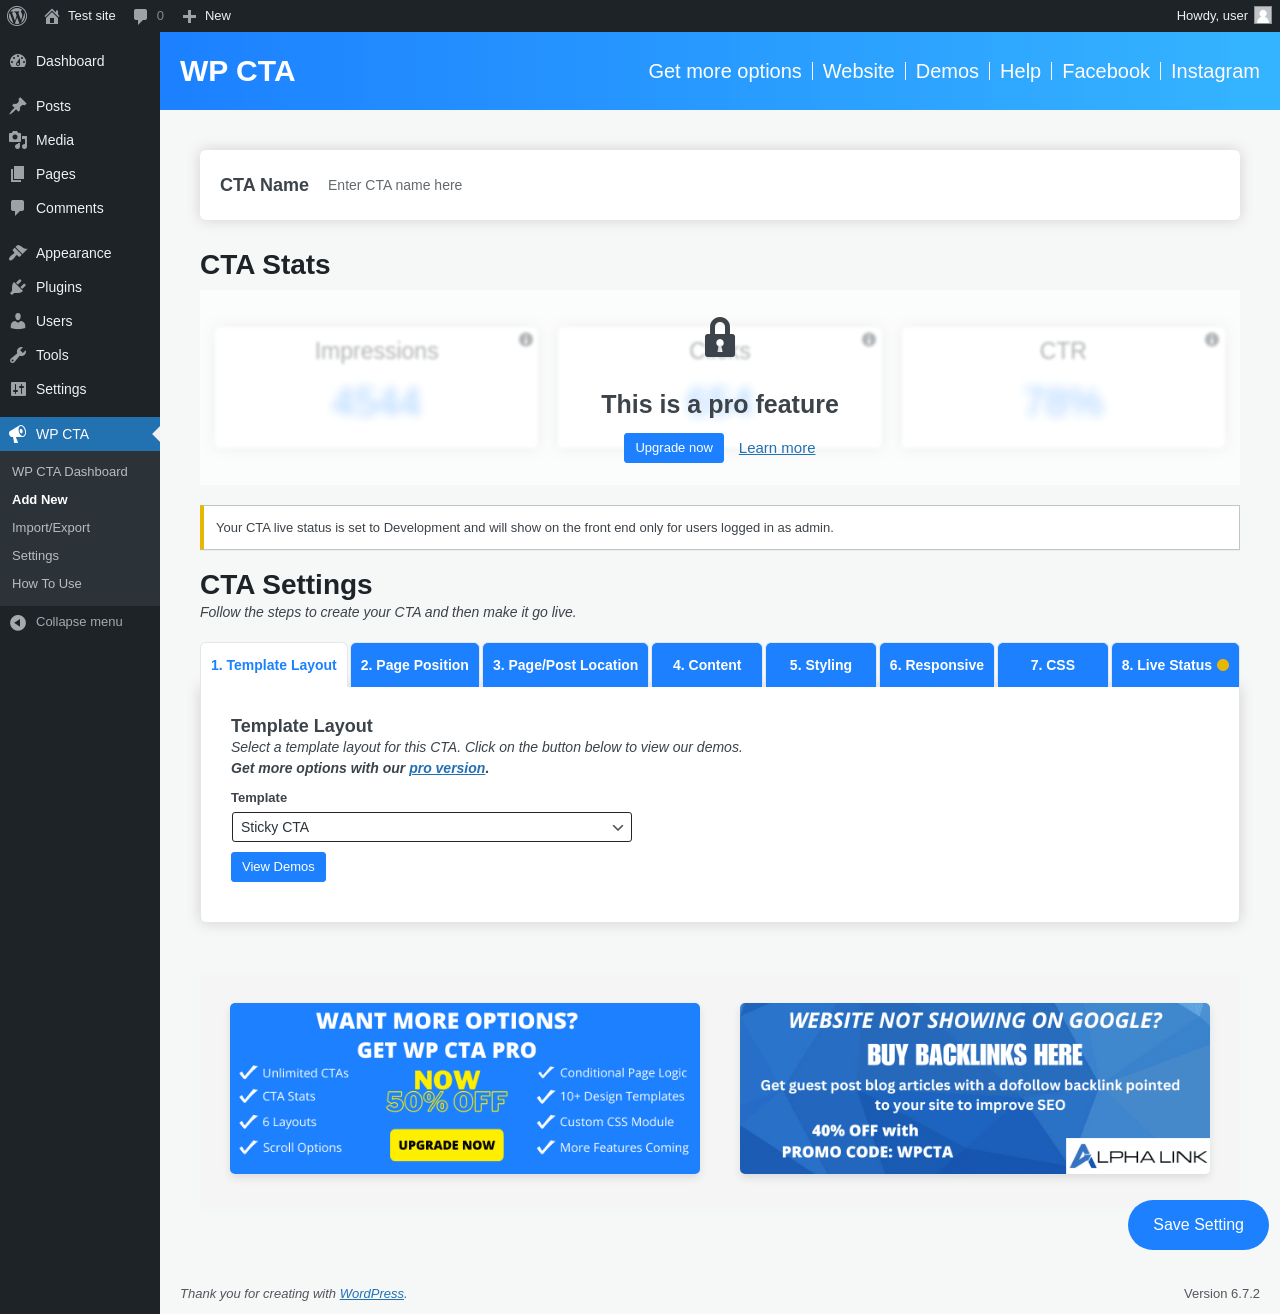Click the CTA Settings heading
The height and width of the screenshot is (1314, 1280).
tap(286, 585)
